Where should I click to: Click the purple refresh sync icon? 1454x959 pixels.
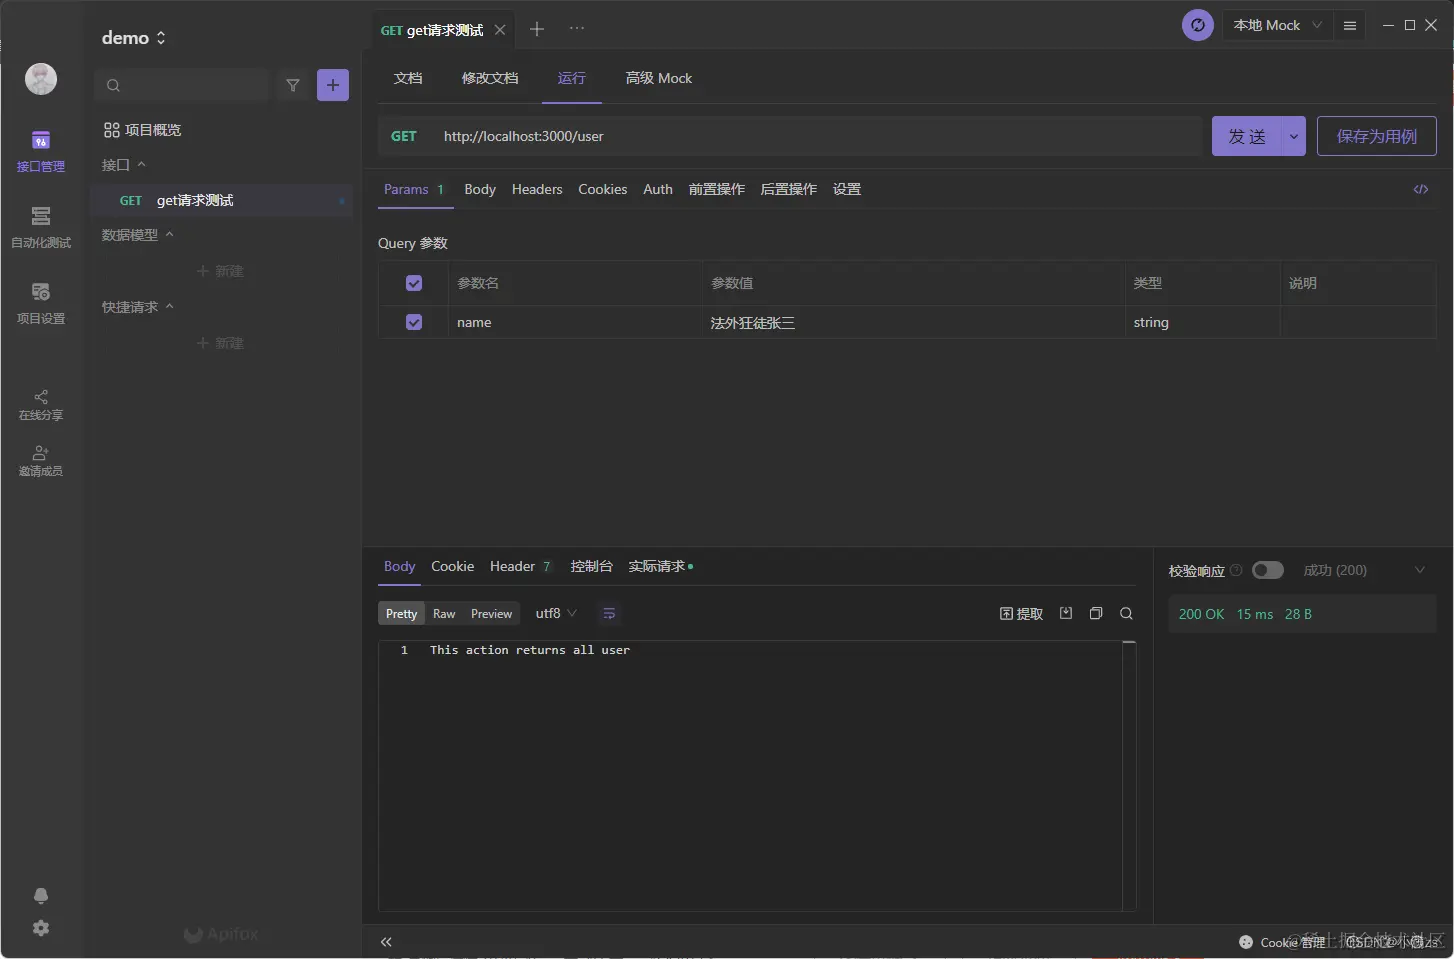pyautogui.click(x=1198, y=25)
